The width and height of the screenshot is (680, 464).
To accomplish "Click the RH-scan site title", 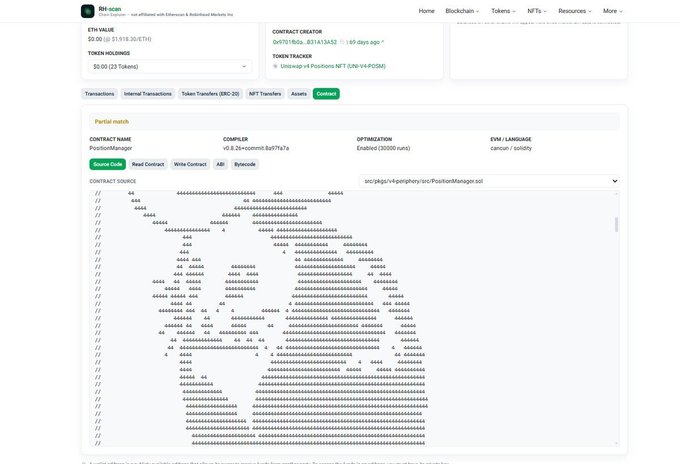I will 110,9.
